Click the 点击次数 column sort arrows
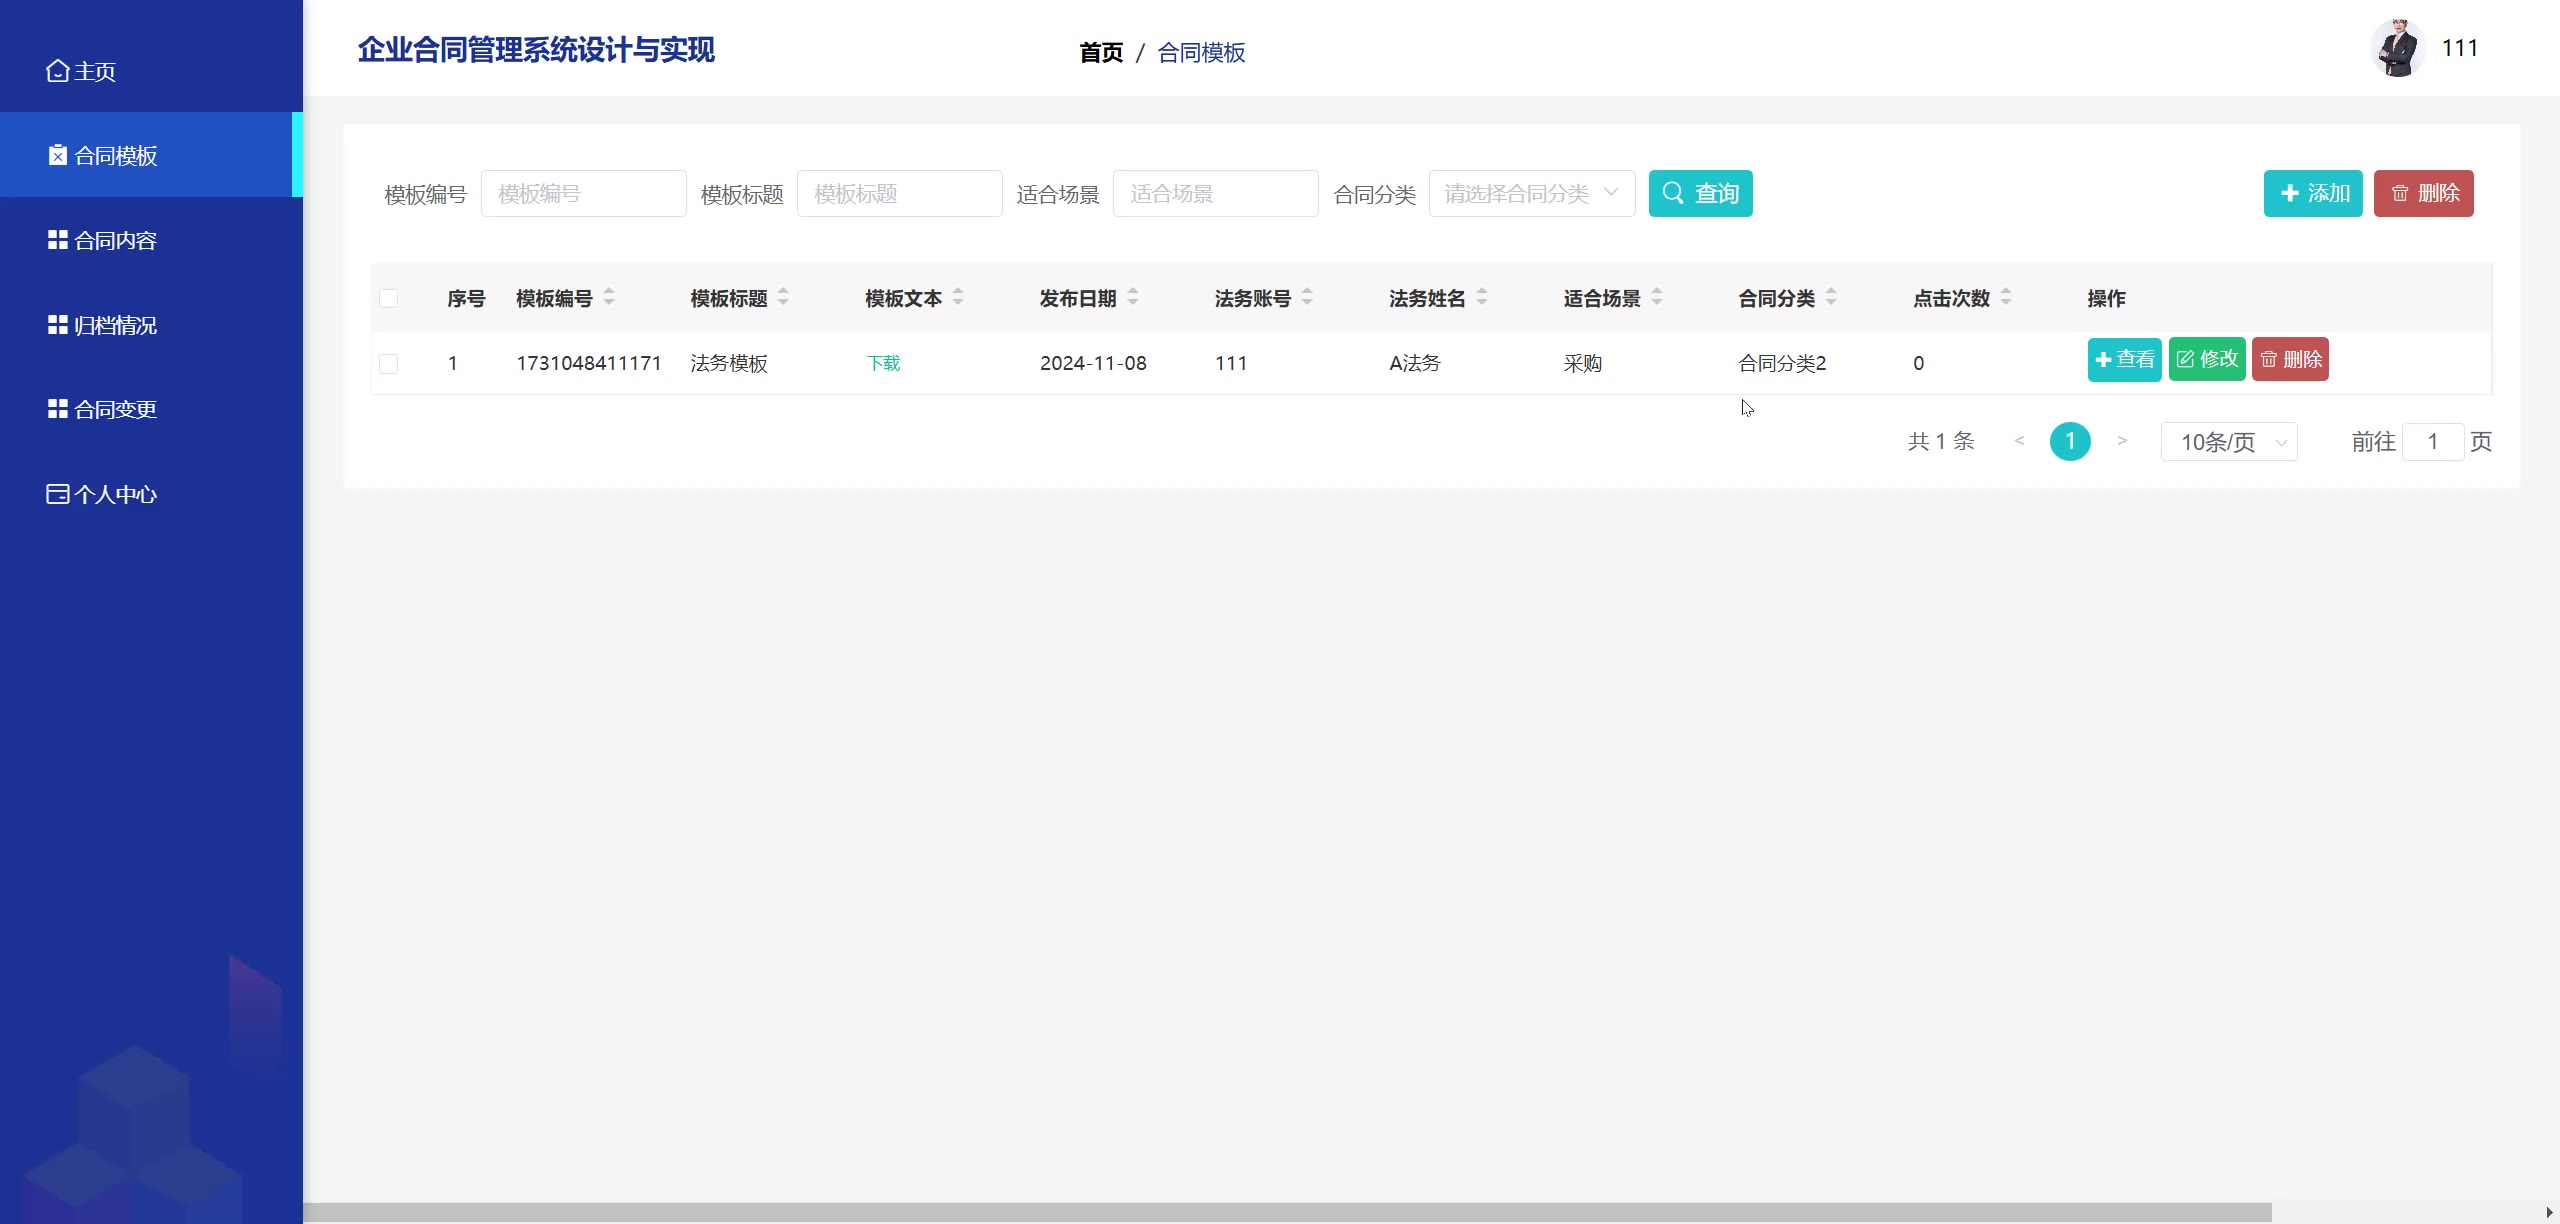This screenshot has height=1224, width=2560. (2006, 297)
